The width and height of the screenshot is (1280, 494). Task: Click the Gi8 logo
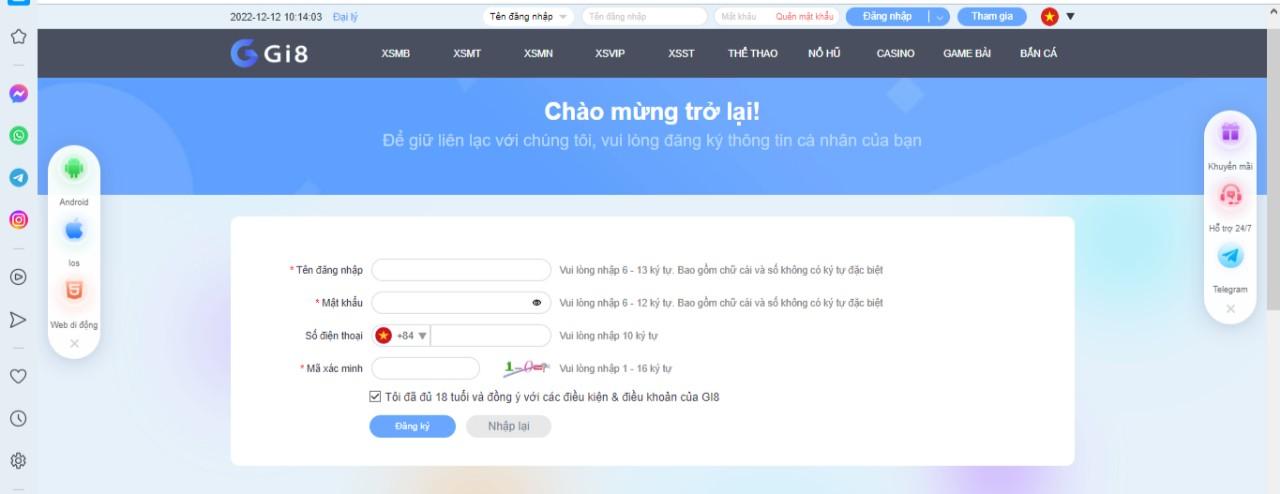point(269,53)
